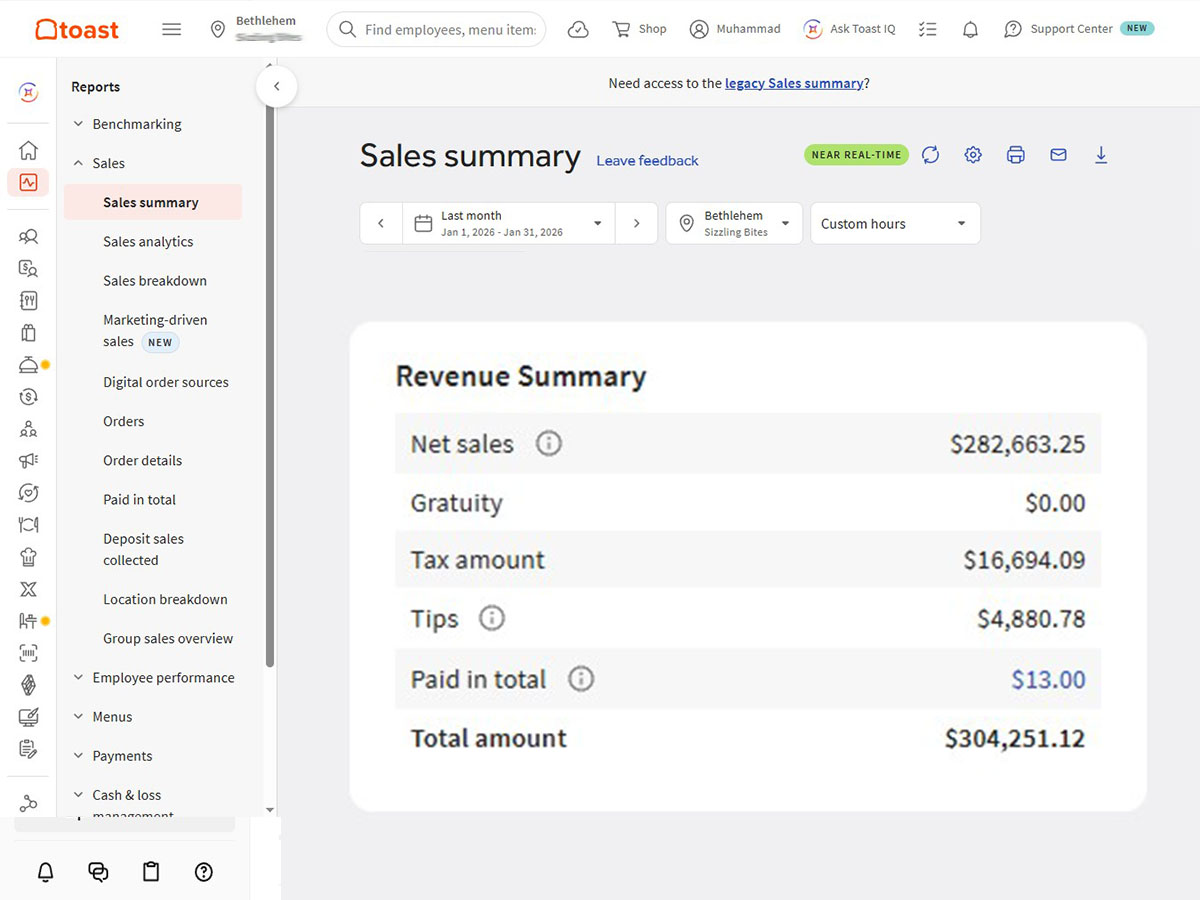1200x900 pixels.
Task: Expand the Employee performance section
Action: tap(163, 678)
